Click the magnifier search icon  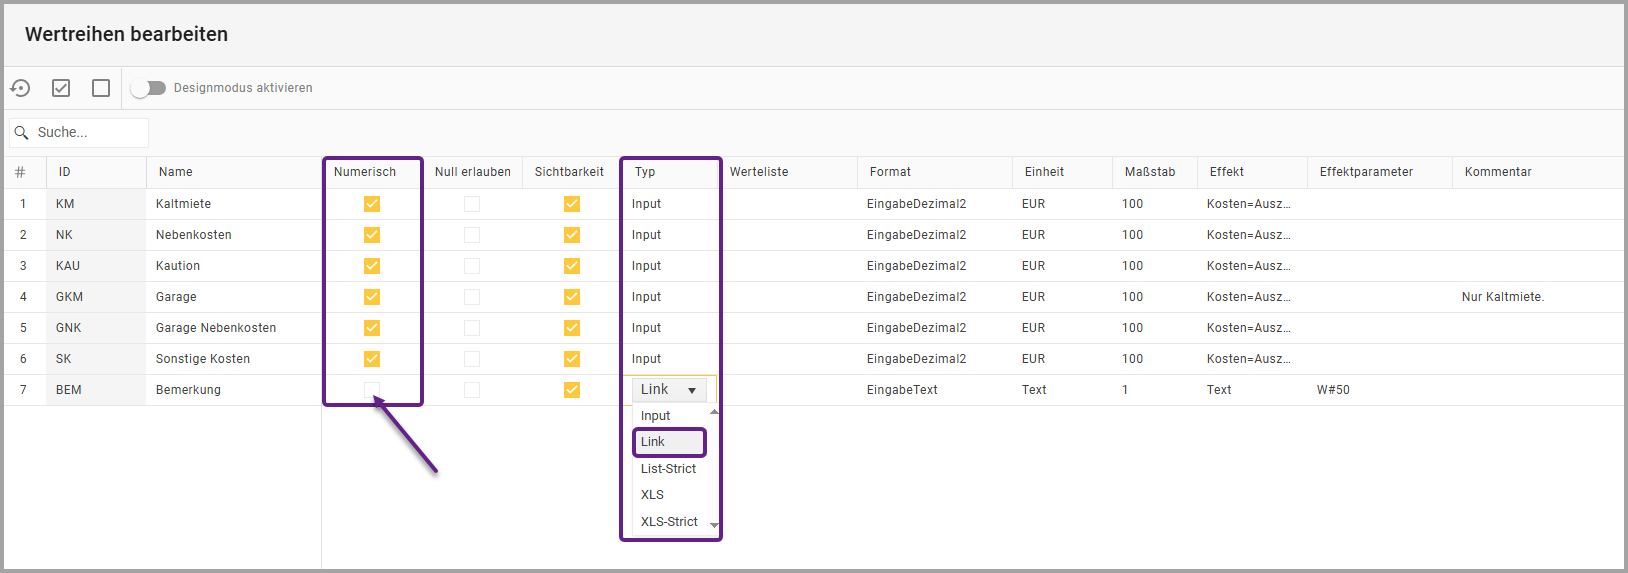click(x=21, y=133)
